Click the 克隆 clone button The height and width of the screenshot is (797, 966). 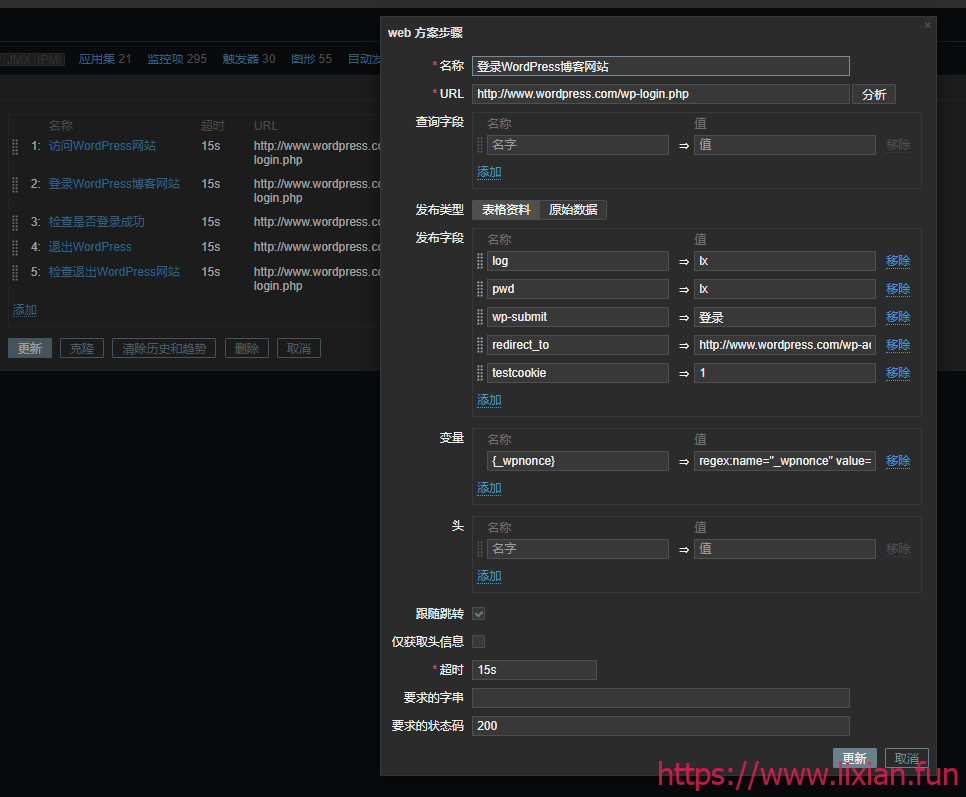(82, 348)
